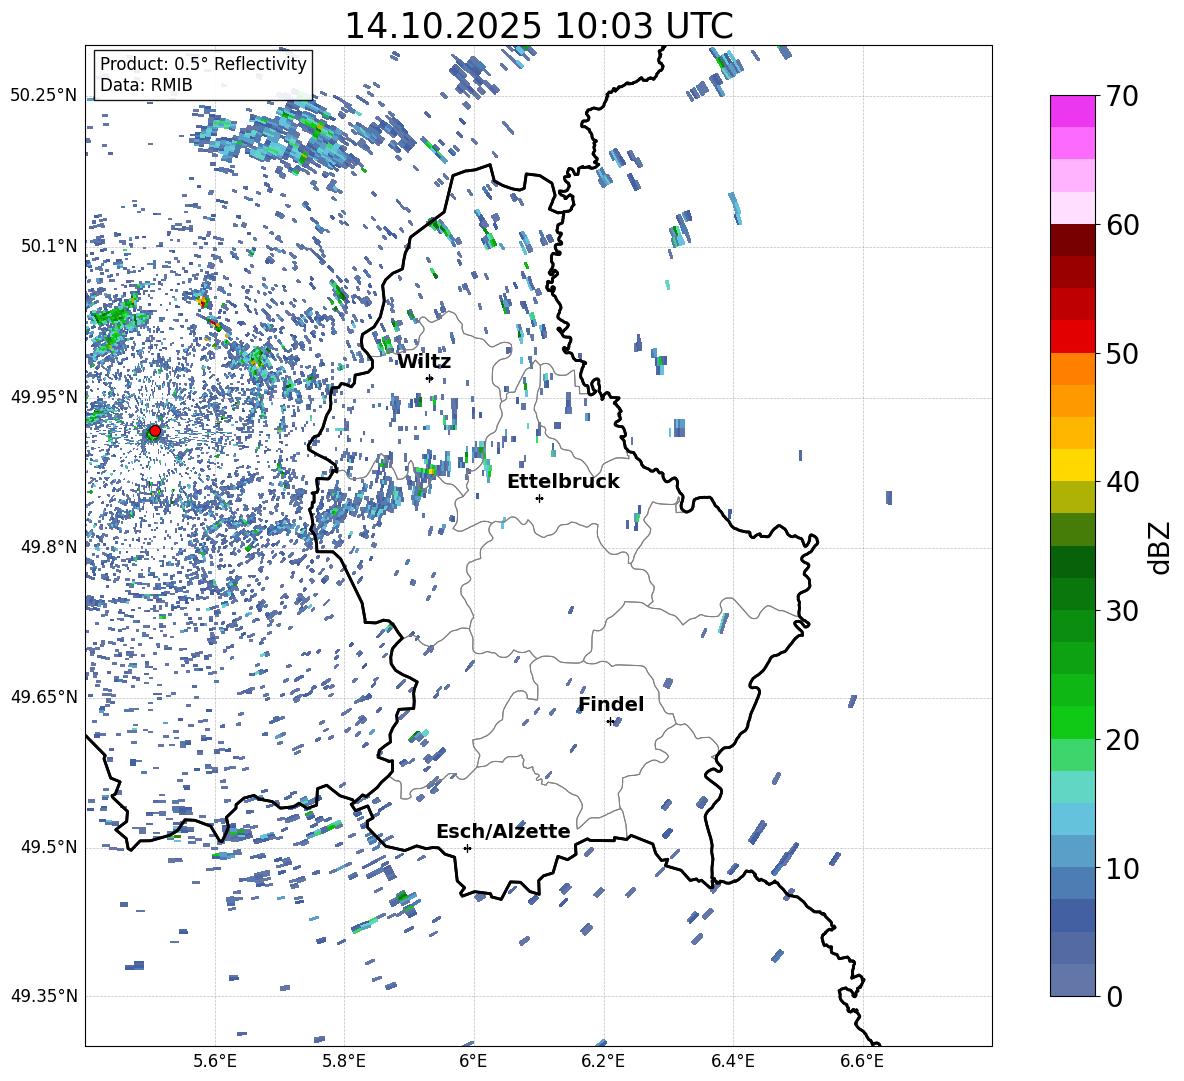The image size is (1184, 1081).
Task: Pick the magenta swatch at the colorbar top
Action: [x=1072, y=111]
